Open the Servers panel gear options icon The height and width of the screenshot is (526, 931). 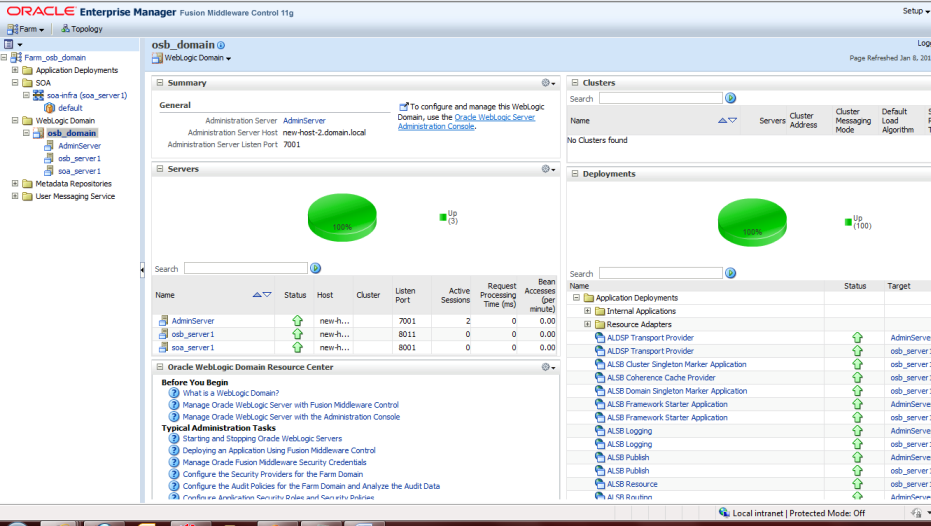coord(547,169)
